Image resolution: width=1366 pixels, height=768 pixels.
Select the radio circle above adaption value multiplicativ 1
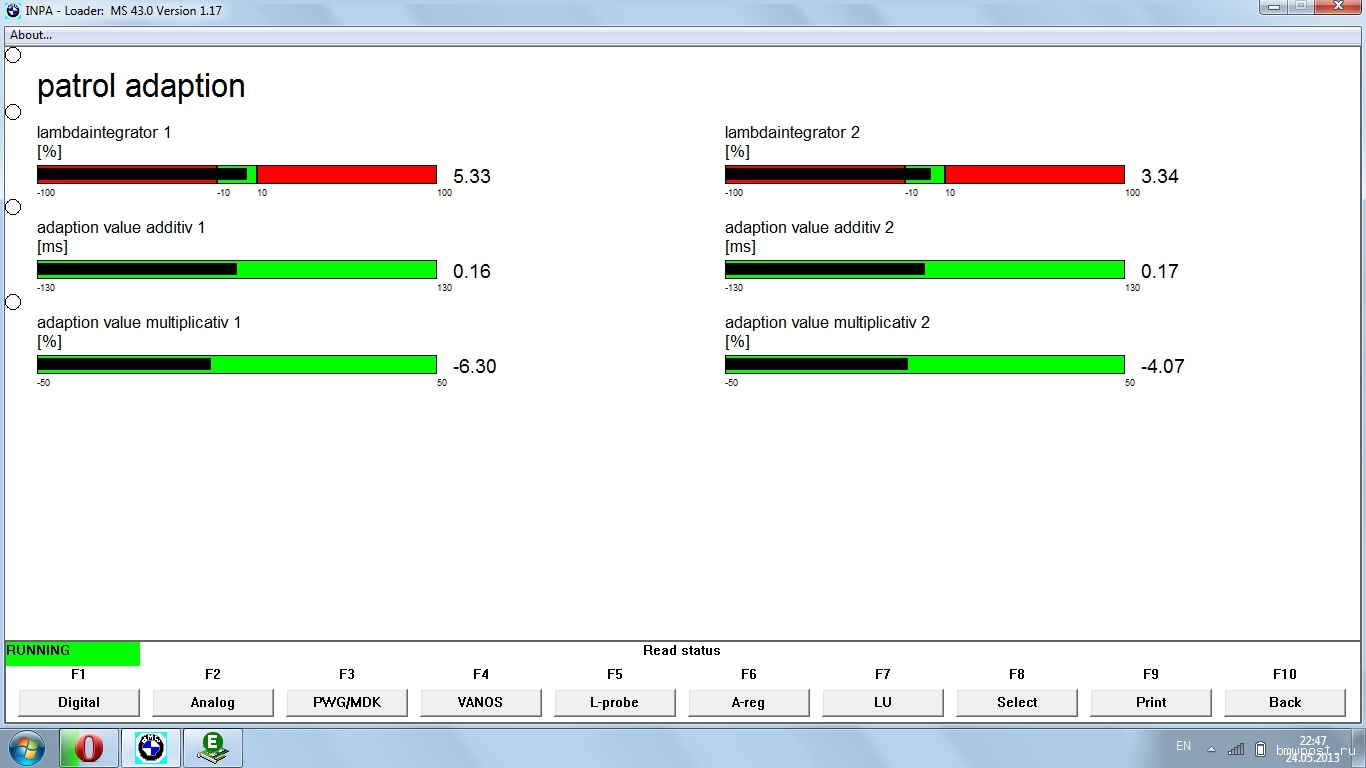tap(13, 302)
